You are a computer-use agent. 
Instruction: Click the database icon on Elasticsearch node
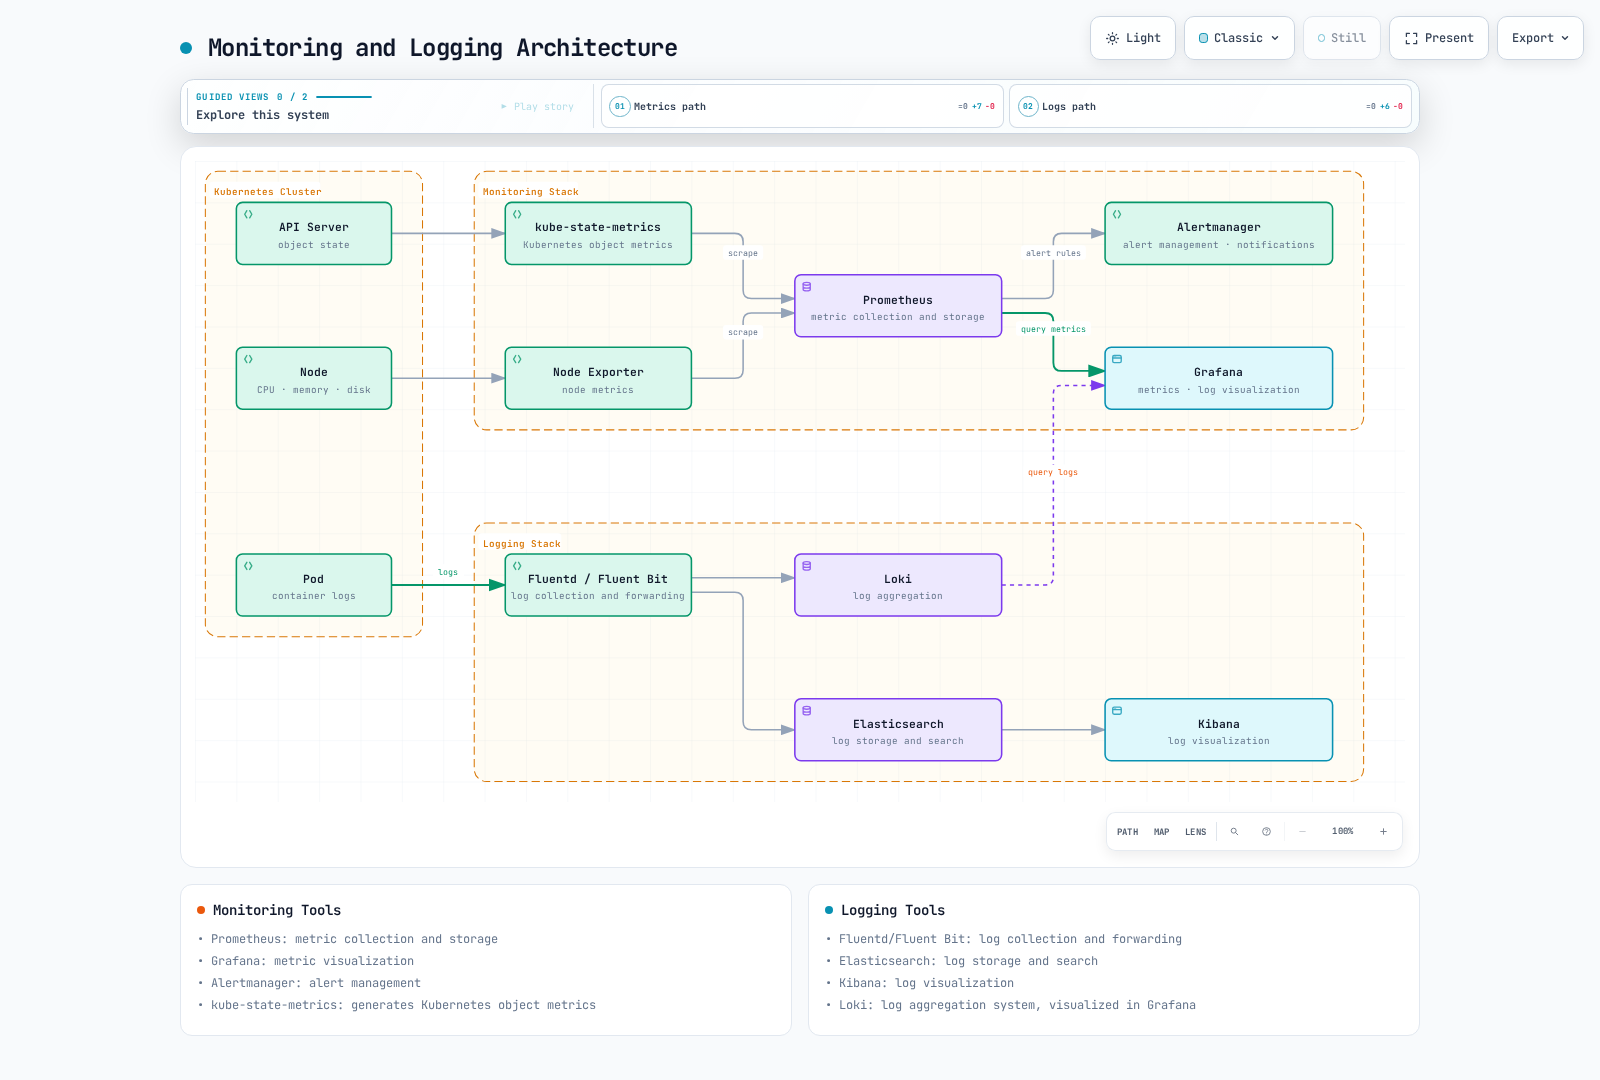[x=807, y=711]
